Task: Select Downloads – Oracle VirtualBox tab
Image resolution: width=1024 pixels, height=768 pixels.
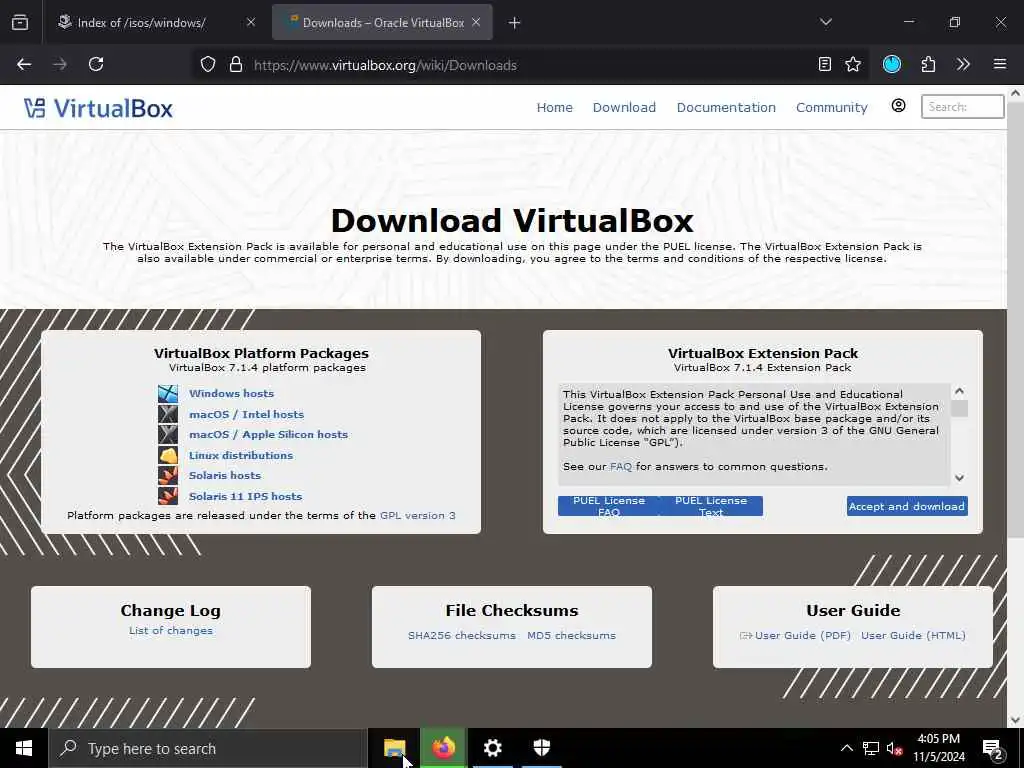Action: [383, 23]
